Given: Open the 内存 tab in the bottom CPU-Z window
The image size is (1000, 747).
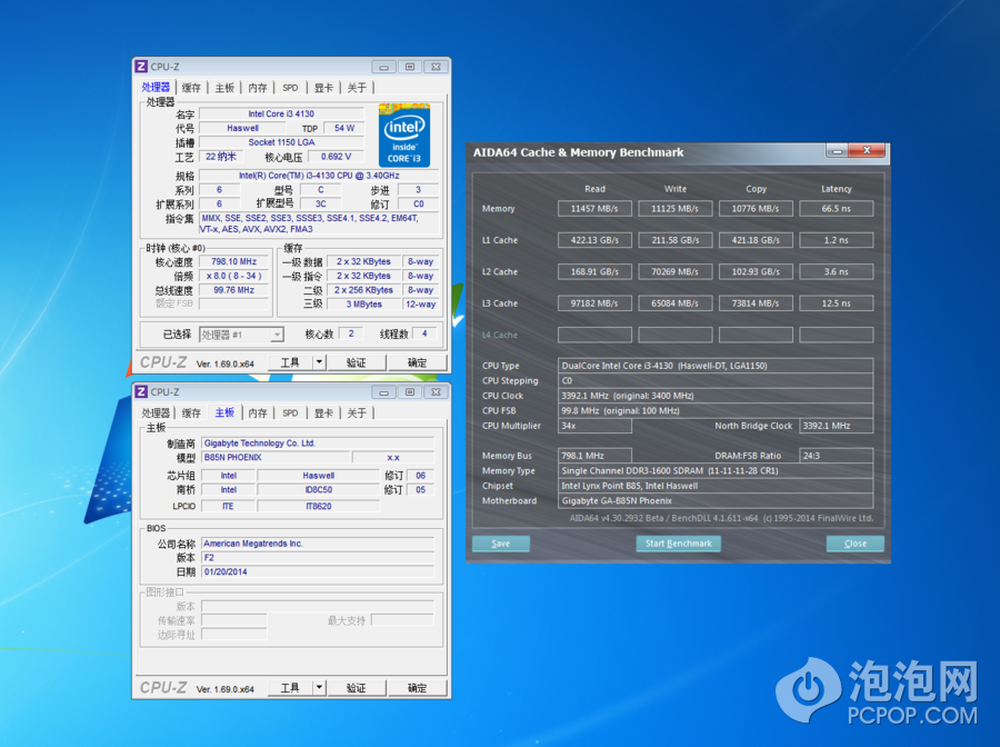Looking at the screenshot, I should click(258, 413).
